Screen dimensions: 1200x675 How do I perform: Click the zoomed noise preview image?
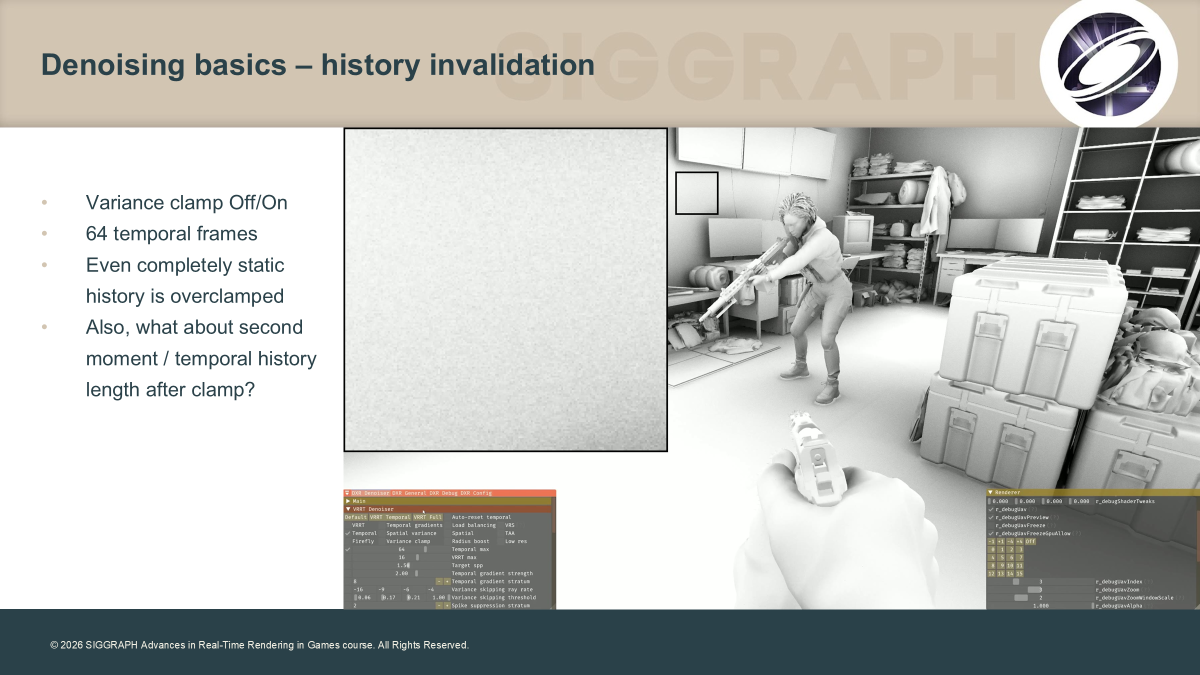(505, 290)
